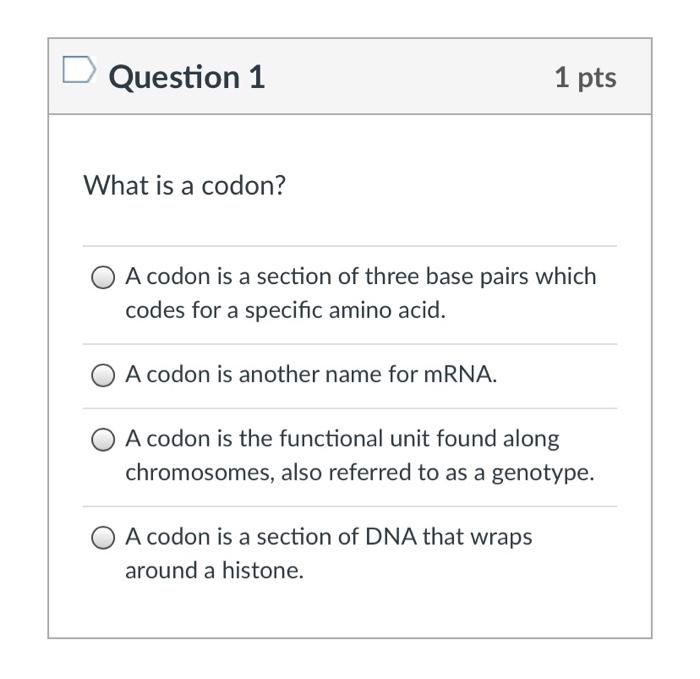Pick the radio for functional unit along chromosomes

[x=103, y=440]
